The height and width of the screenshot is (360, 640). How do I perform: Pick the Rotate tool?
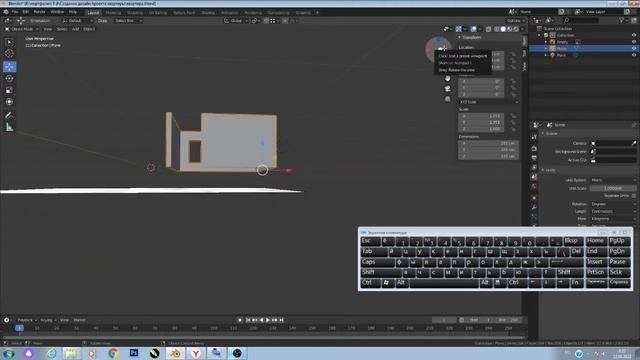9,78
